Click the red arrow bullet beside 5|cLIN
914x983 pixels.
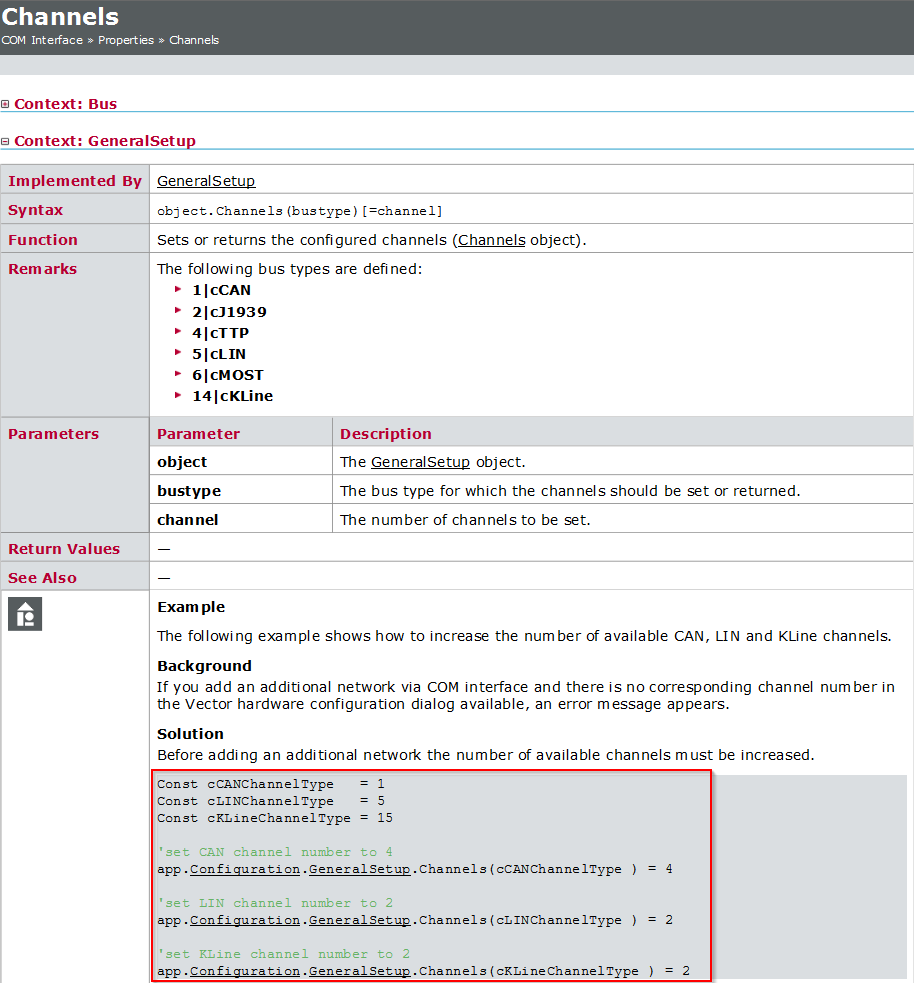click(x=178, y=354)
